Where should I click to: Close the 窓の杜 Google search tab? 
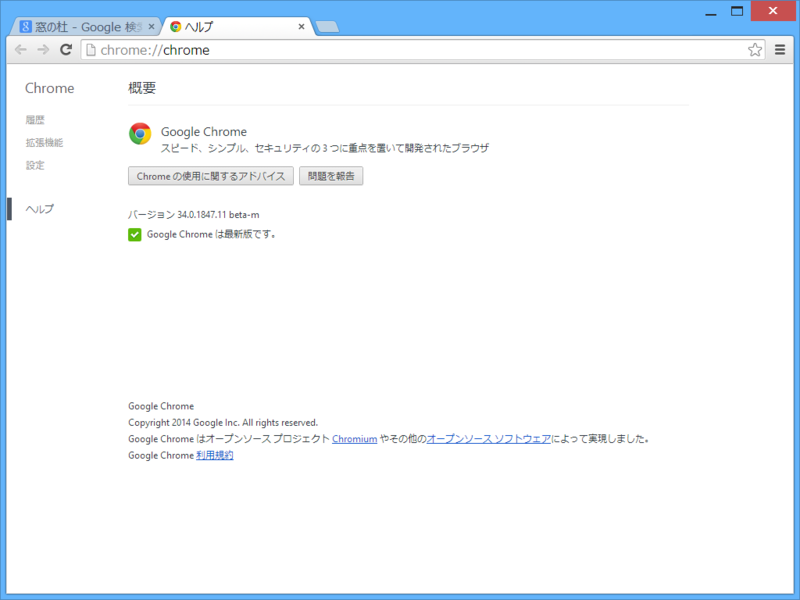151,27
